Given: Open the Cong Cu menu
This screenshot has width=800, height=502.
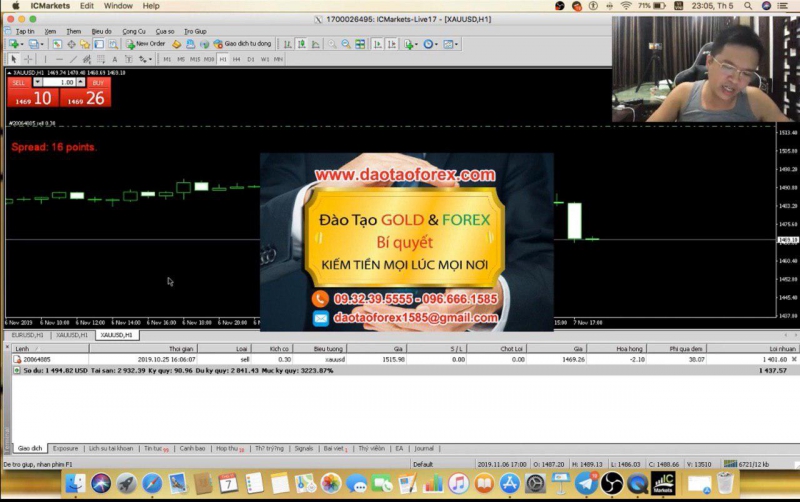Looking at the screenshot, I should pyautogui.click(x=134, y=31).
